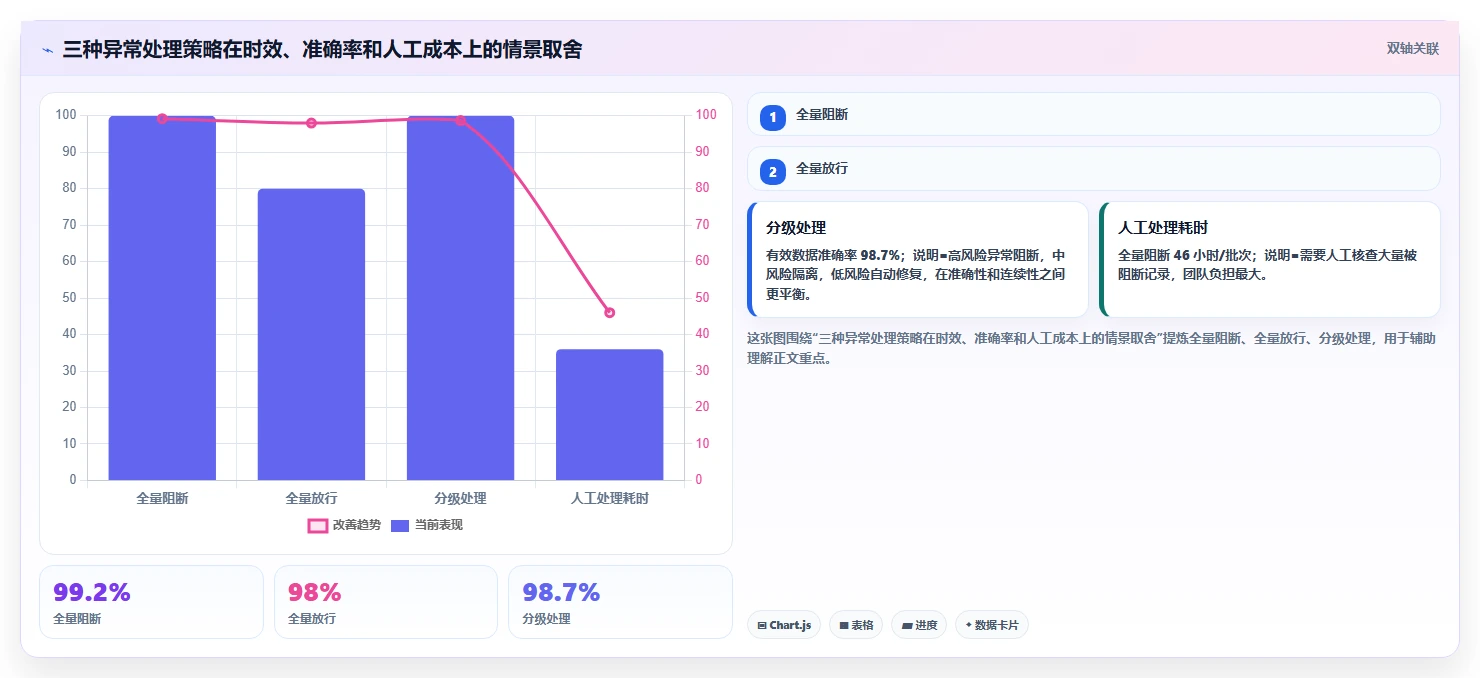The height and width of the screenshot is (678, 1480).
Task: Select the number 1 badge for 全量阻断
Action: (x=772, y=117)
